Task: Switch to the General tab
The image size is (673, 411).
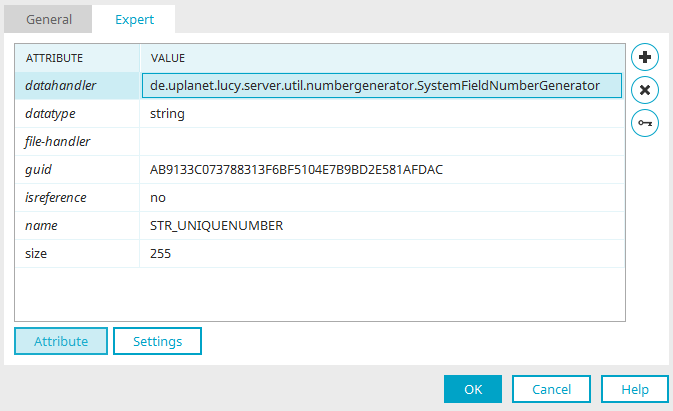Action: tap(48, 19)
